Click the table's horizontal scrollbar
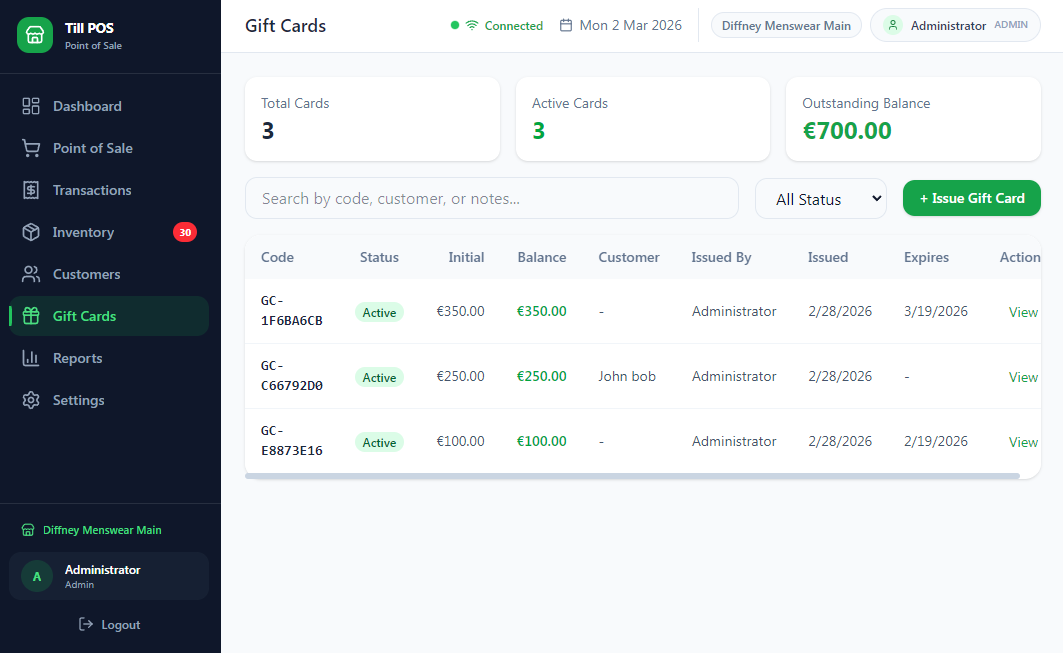The height and width of the screenshot is (653, 1063). tap(632, 476)
